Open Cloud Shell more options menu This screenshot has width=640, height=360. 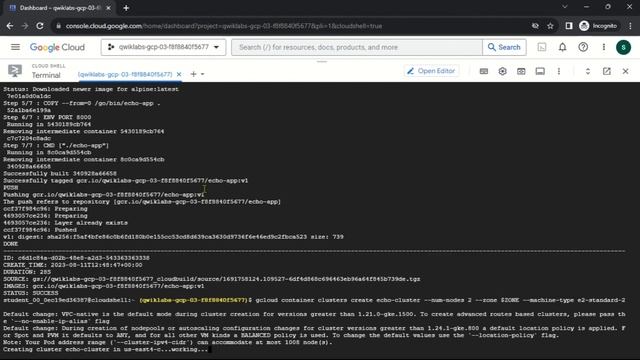(559, 71)
